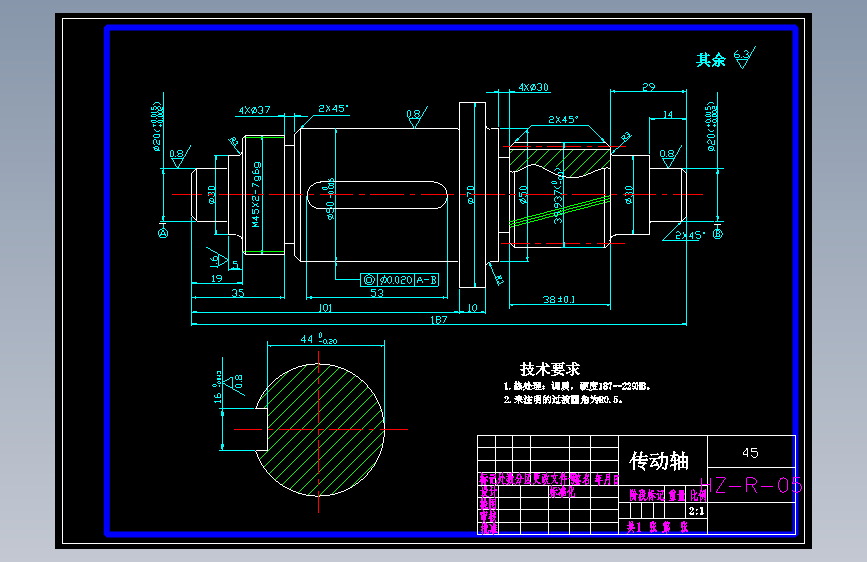
Task: Click the datum A circle marker
Action: tap(163, 233)
